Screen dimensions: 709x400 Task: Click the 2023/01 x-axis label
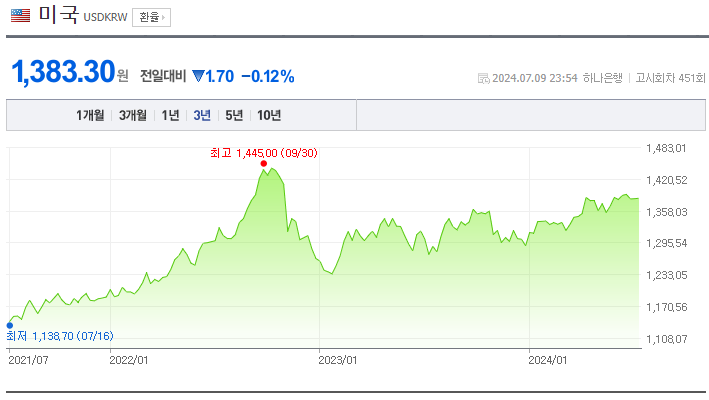click(x=338, y=360)
